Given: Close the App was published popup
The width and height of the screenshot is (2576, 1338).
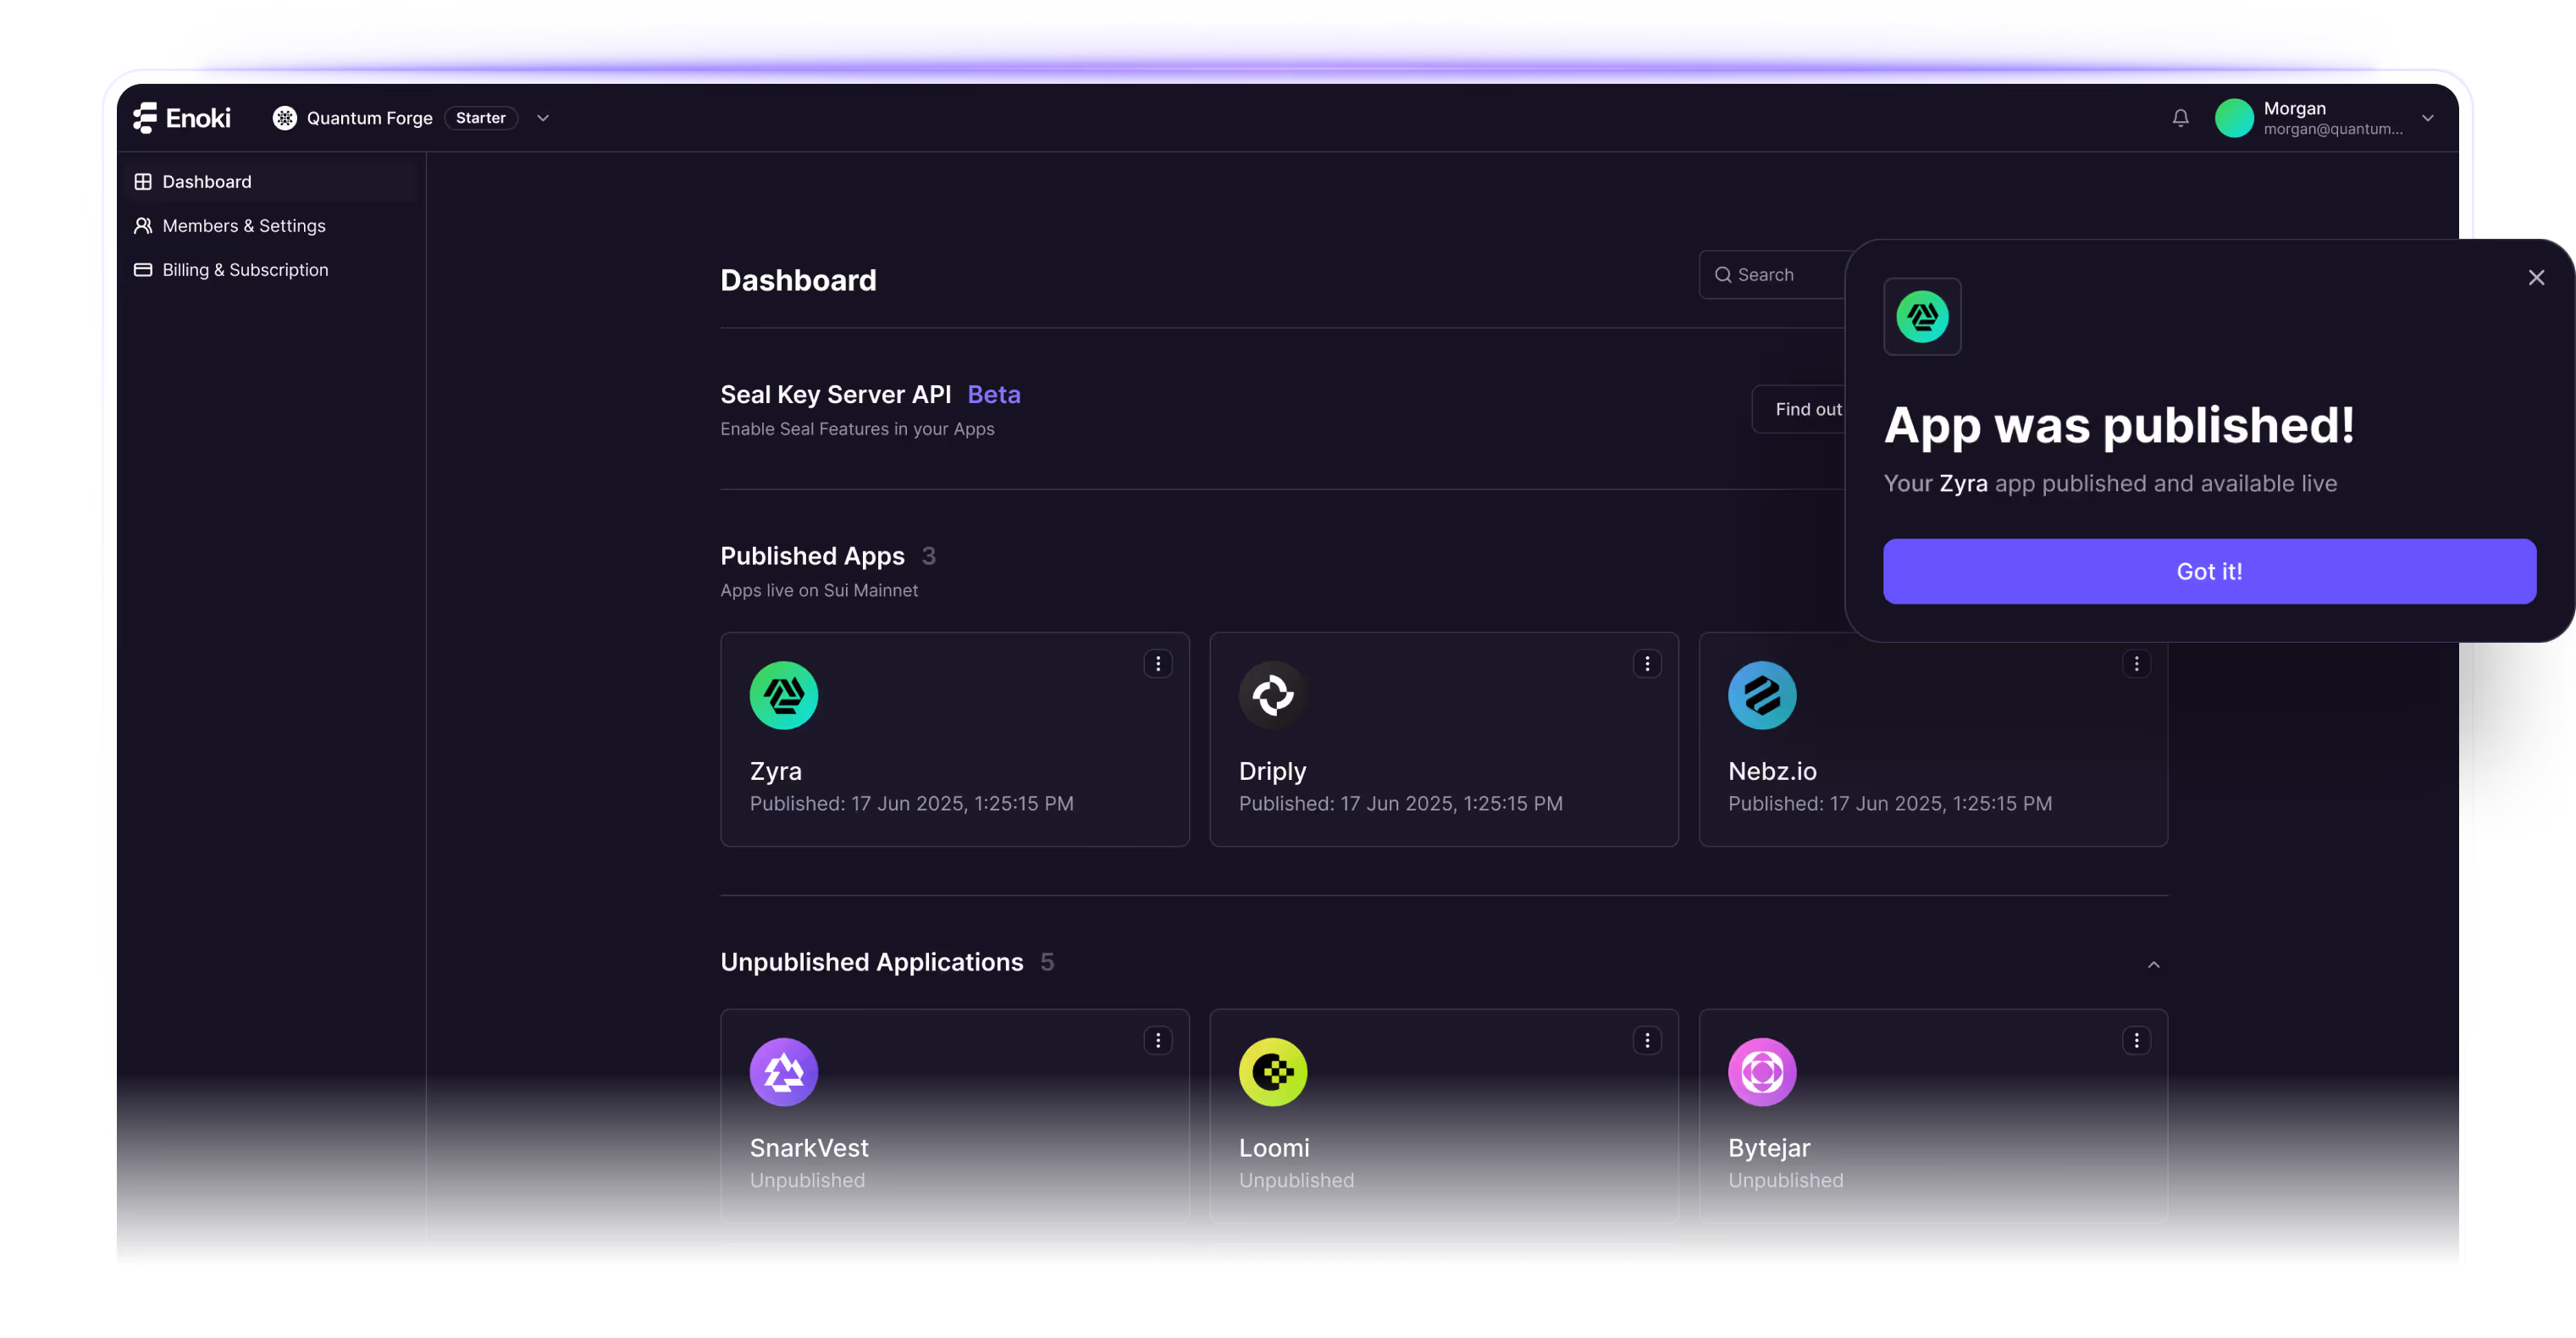Looking at the screenshot, I should tap(2535, 278).
